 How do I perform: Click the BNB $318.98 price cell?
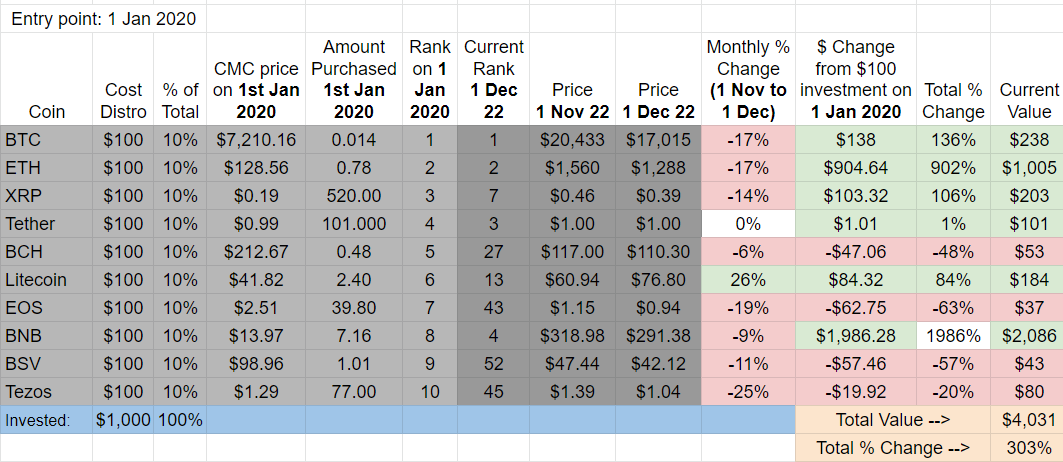(572, 335)
